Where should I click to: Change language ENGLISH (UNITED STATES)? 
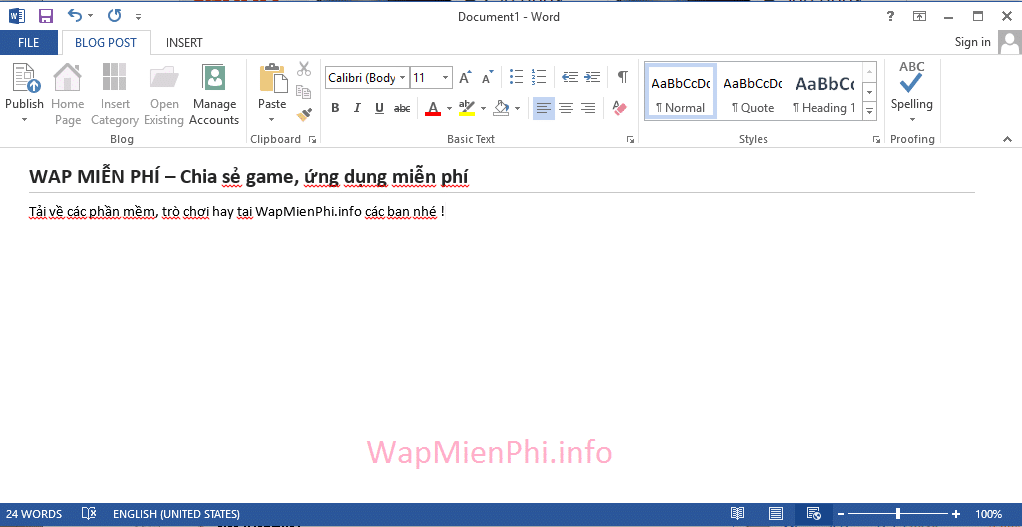[176, 514]
